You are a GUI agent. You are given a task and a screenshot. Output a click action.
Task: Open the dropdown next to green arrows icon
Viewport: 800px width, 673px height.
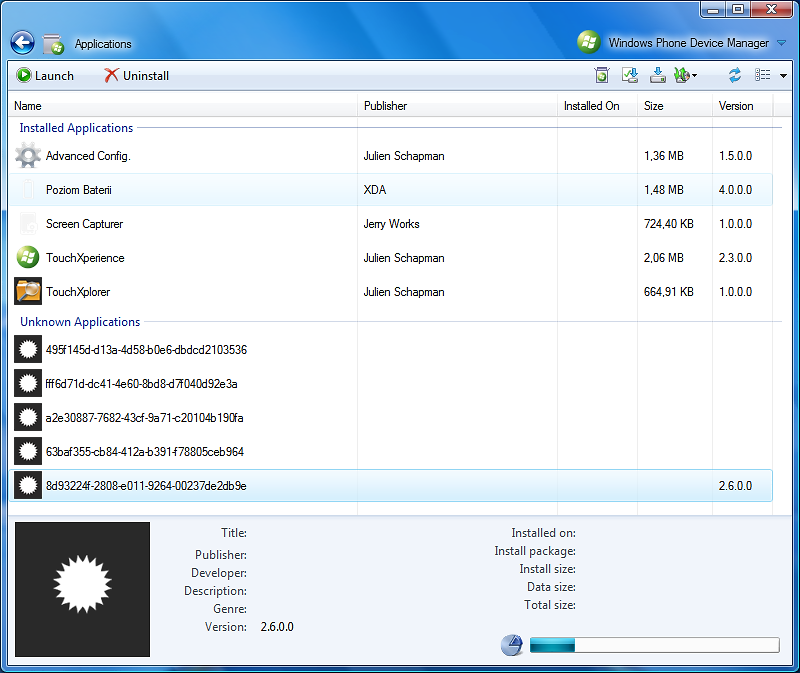tap(694, 76)
